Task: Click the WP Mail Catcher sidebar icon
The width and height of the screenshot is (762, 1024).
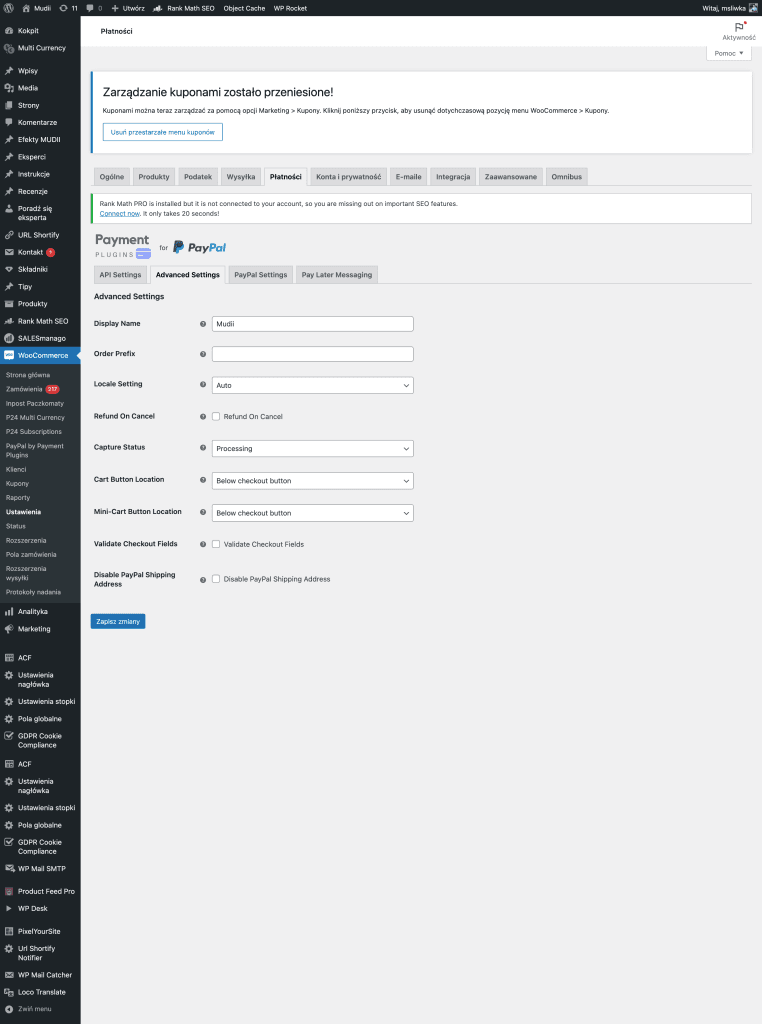Action: (9, 975)
